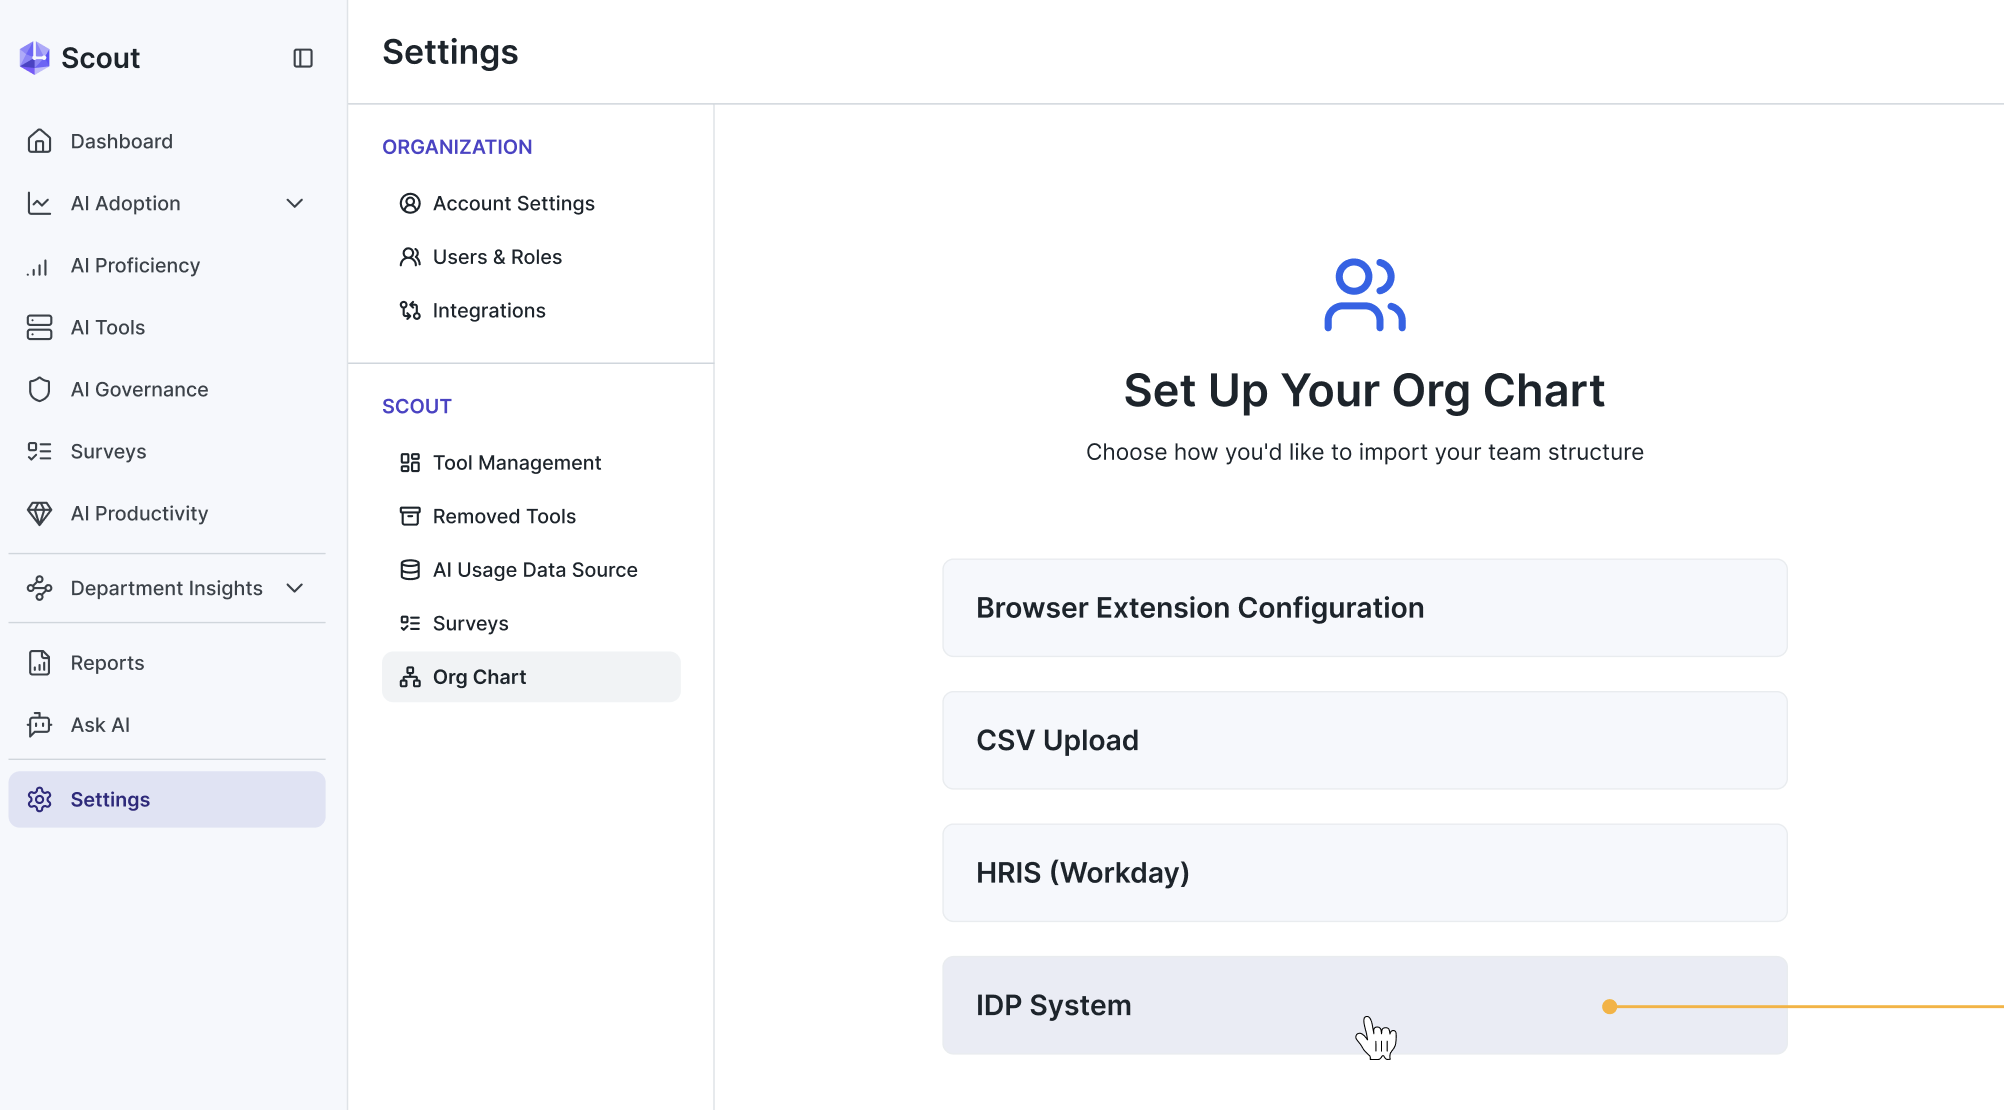Collapse the sidebar panel toggle icon
The width and height of the screenshot is (2004, 1110).
pos(303,58)
